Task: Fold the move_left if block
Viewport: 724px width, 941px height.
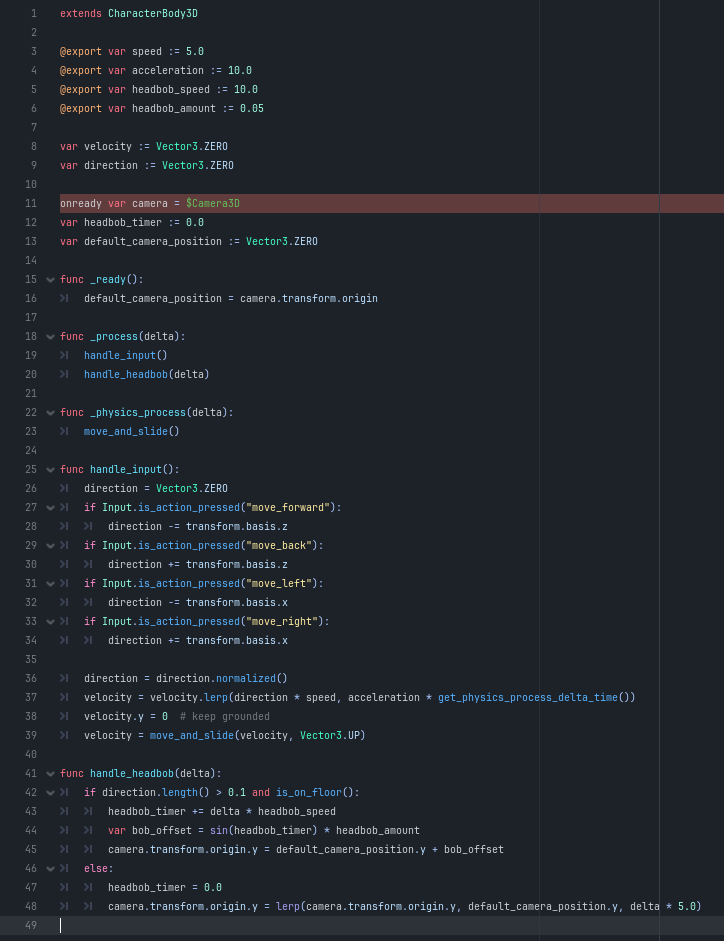Action: pos(50,584)
